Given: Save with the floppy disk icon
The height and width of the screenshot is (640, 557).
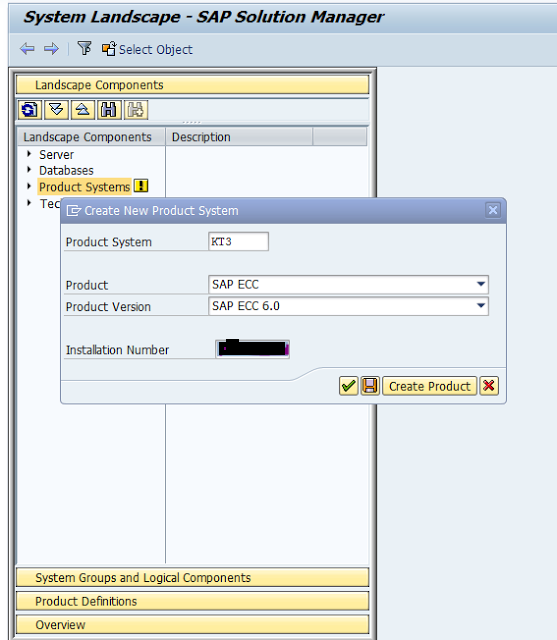Looking at the screenshot, I should pyautogui.click(x=370, y=386).
